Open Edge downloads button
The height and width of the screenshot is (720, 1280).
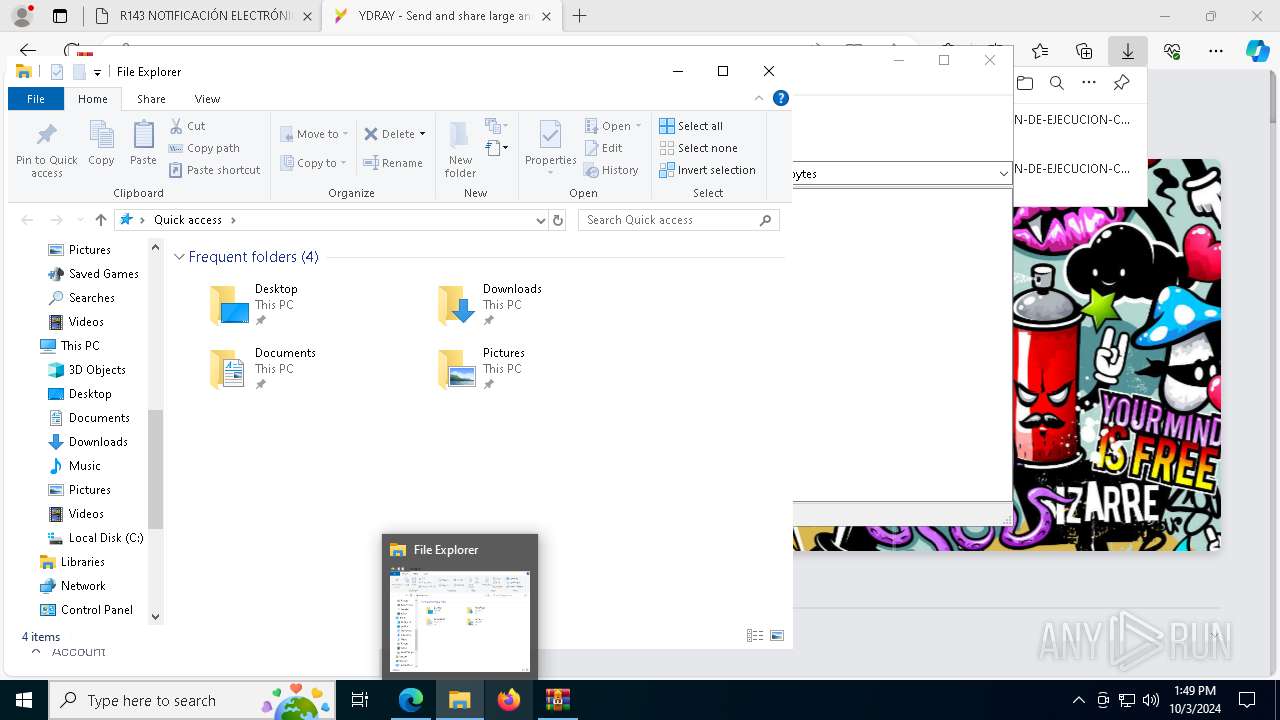coord(1127,51)
